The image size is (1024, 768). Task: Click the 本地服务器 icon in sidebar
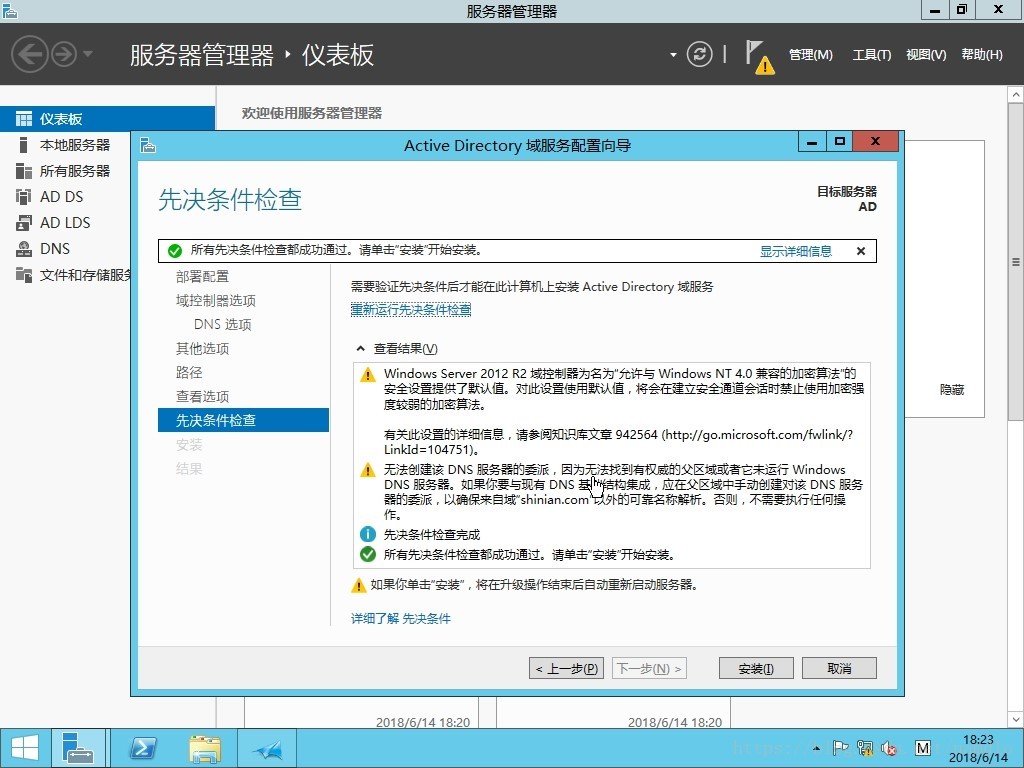tap(24, 145)
